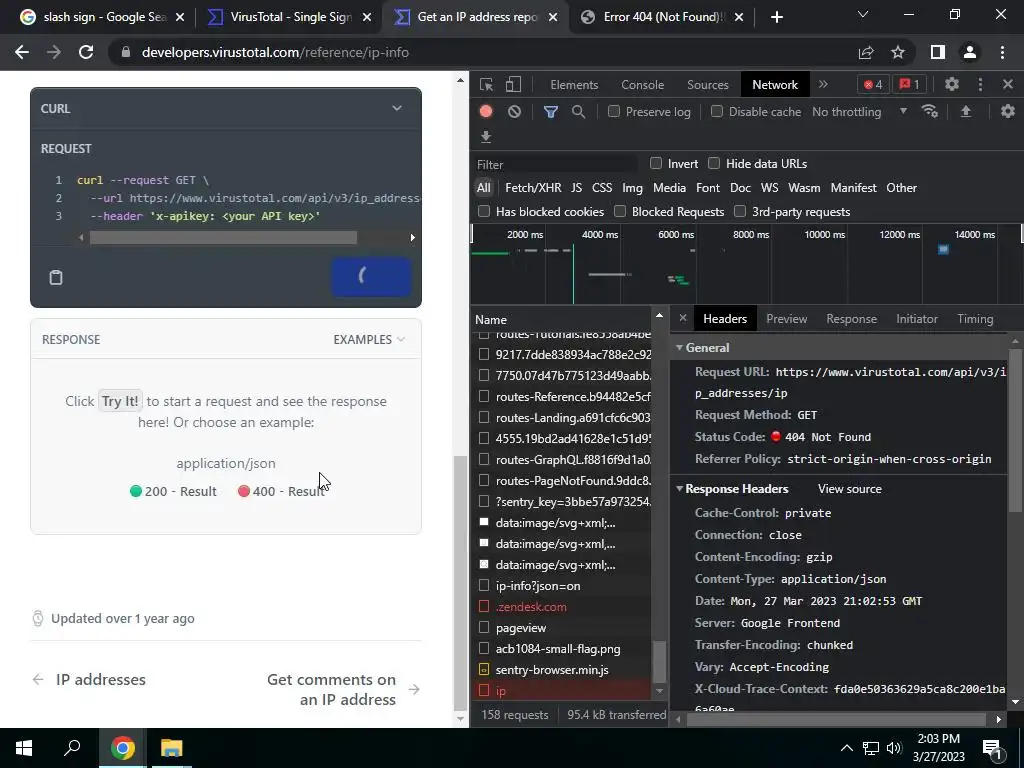This screenshot has height=768, width=1024.
Task: Select the pageview request row
Action: tap(561, 628)
